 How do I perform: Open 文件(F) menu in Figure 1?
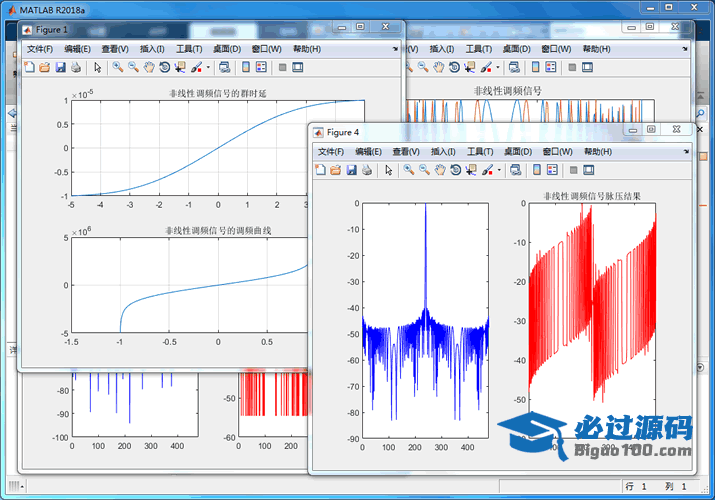click(x=40, y=49)
